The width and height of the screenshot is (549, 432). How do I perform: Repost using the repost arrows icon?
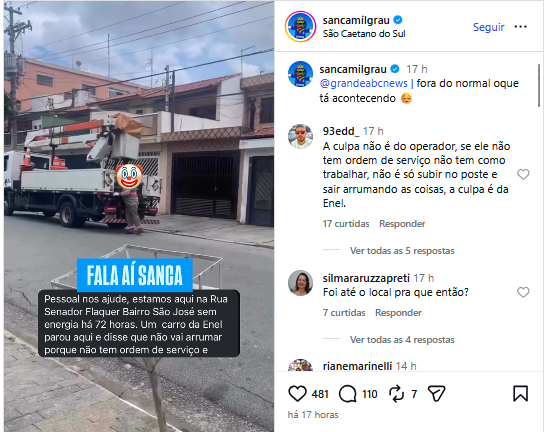tap(396, 394)
